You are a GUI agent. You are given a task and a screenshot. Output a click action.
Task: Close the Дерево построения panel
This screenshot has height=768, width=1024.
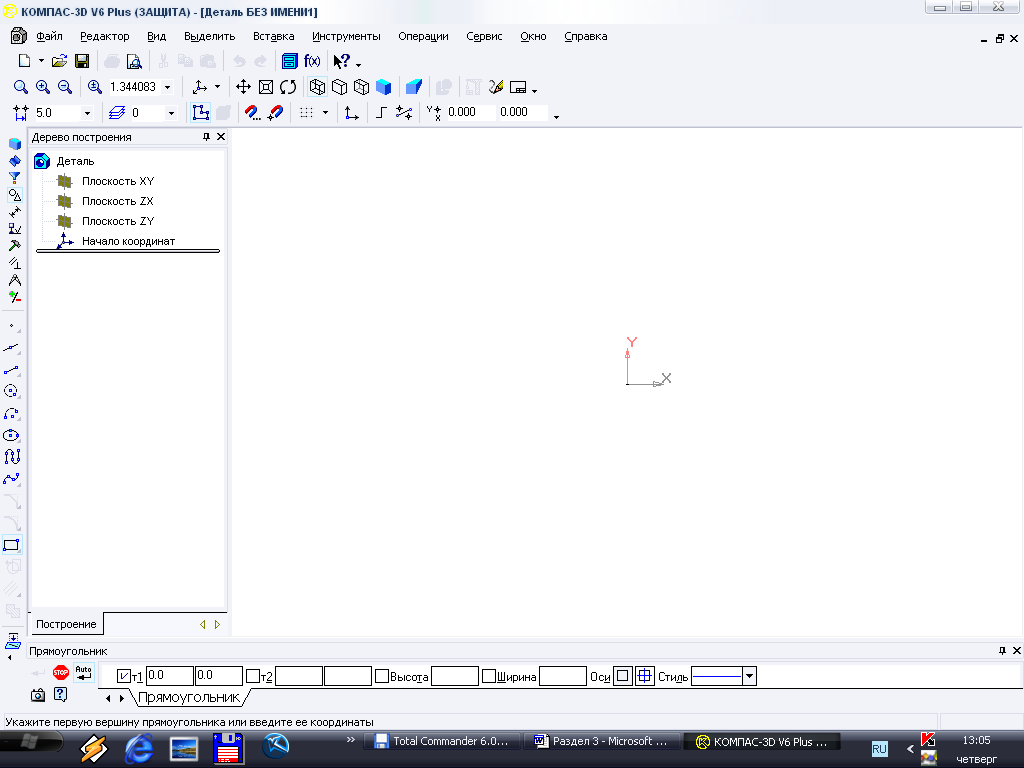221,136
